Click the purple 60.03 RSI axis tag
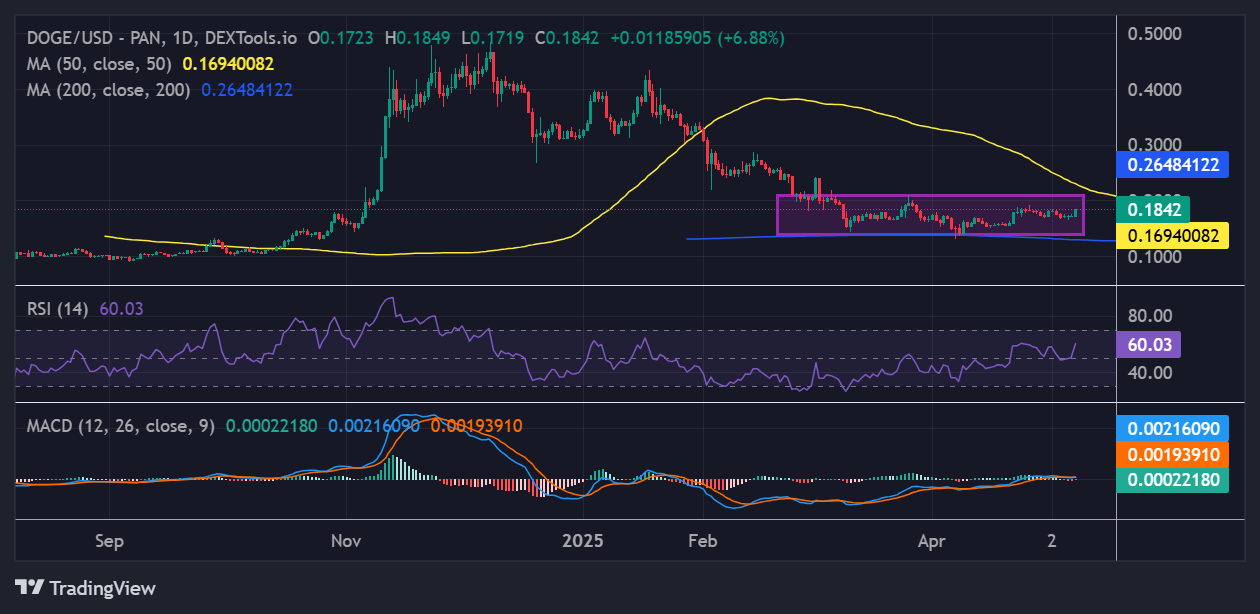This screenshot has height=614, width=1260. tap(1150, 345)
